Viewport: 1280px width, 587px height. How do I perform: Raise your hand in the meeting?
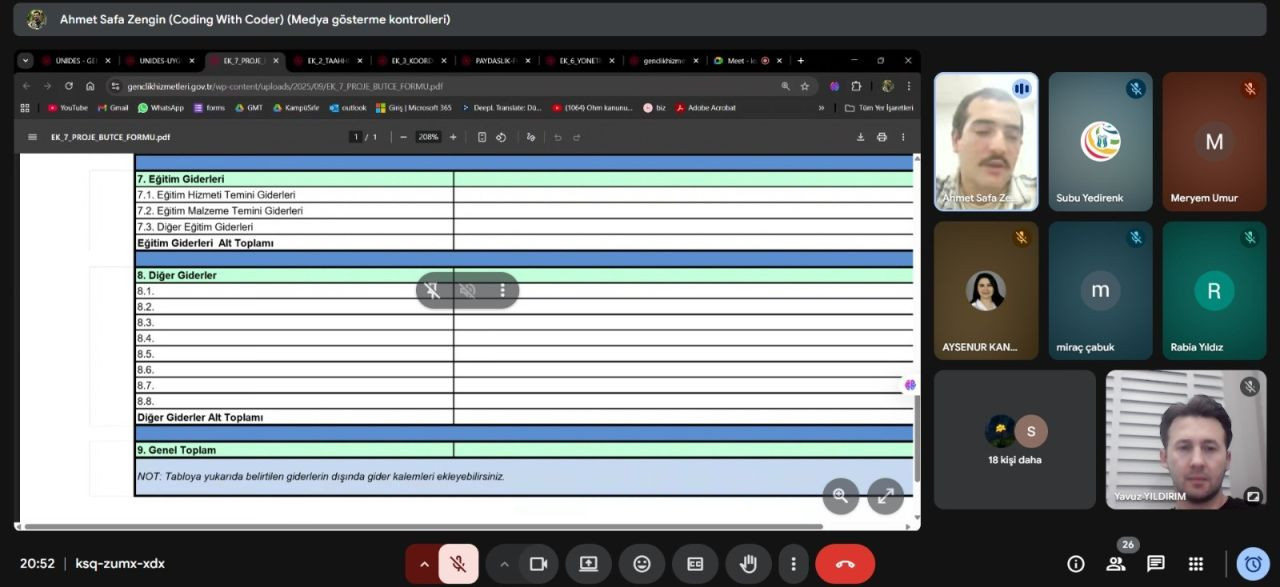[x=748, y=564]
